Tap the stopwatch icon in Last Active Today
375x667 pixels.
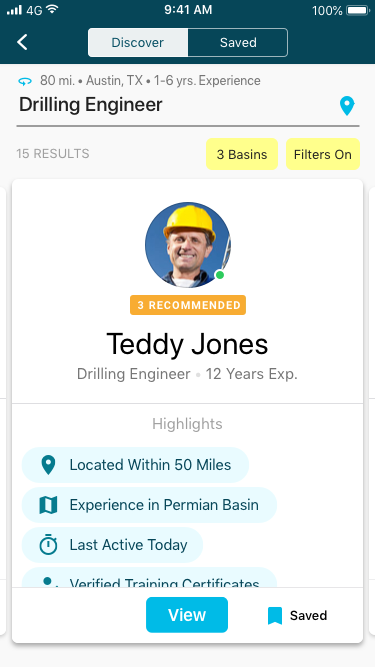click(48, 545)
